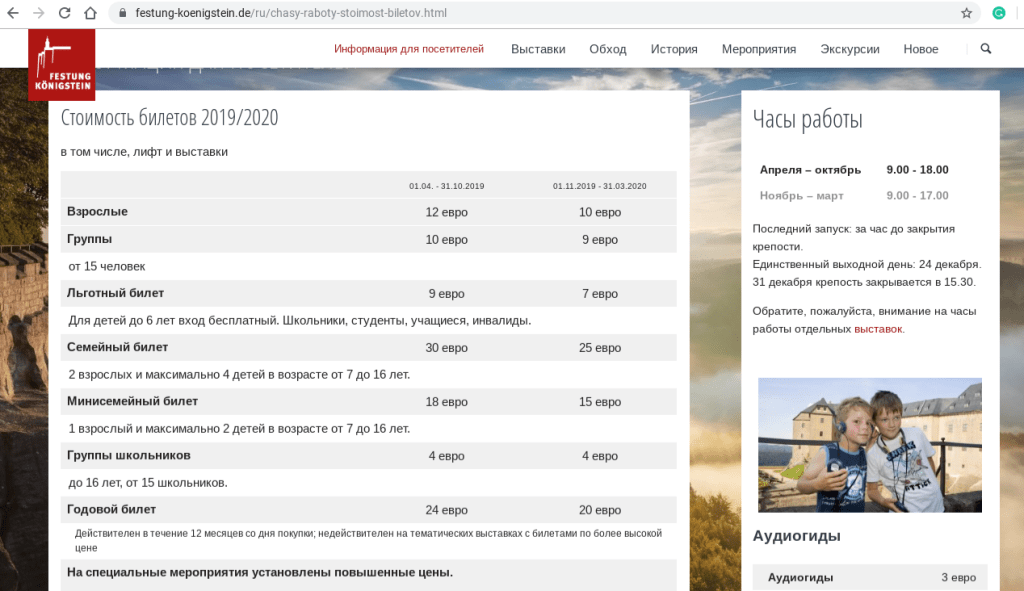Screen dimensions: 1024x591
Task: Click the browser forward arrow
Action: (x=39, y=13)
